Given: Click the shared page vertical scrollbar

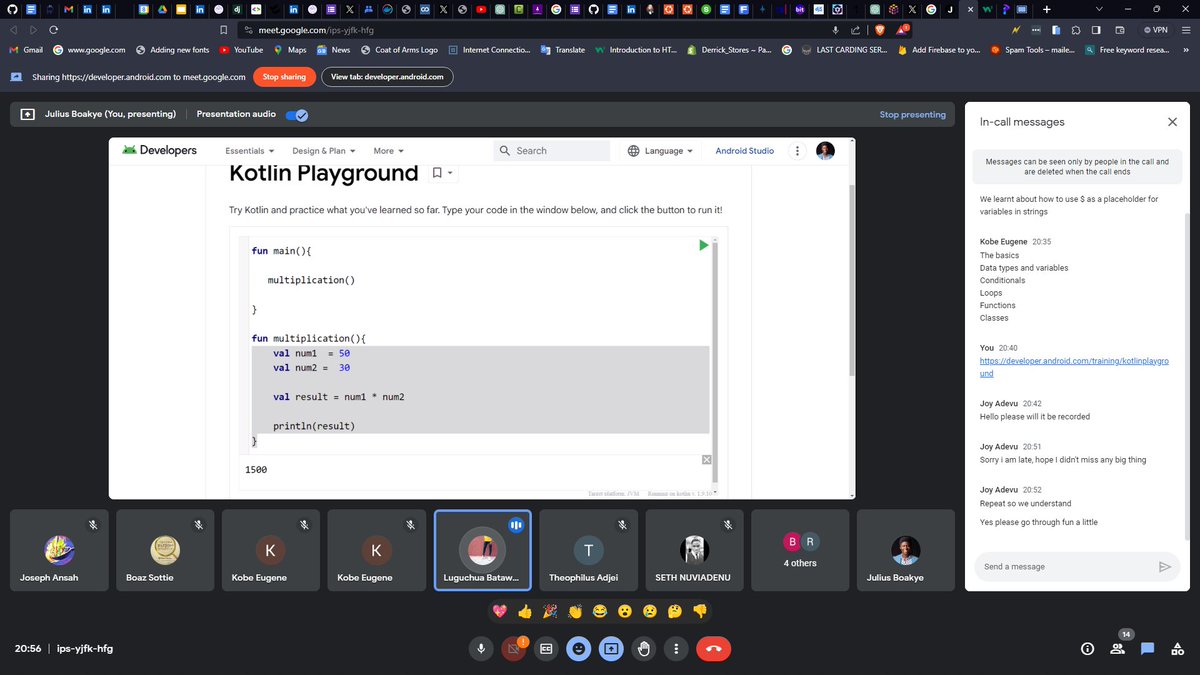Looking at the screenshot, I should point(851,280).
